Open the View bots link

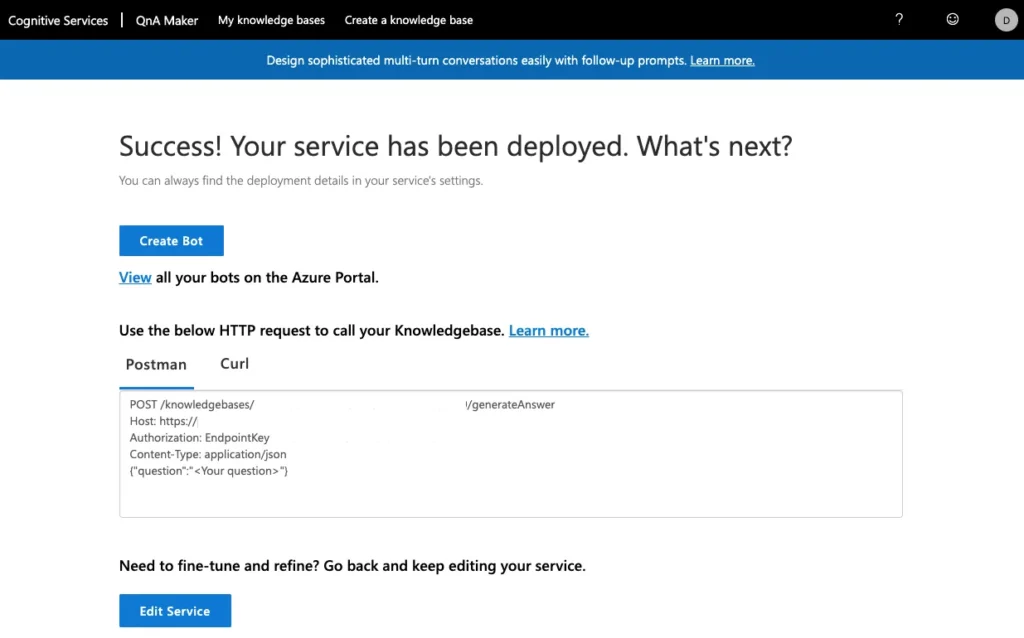tap(135, 278)
